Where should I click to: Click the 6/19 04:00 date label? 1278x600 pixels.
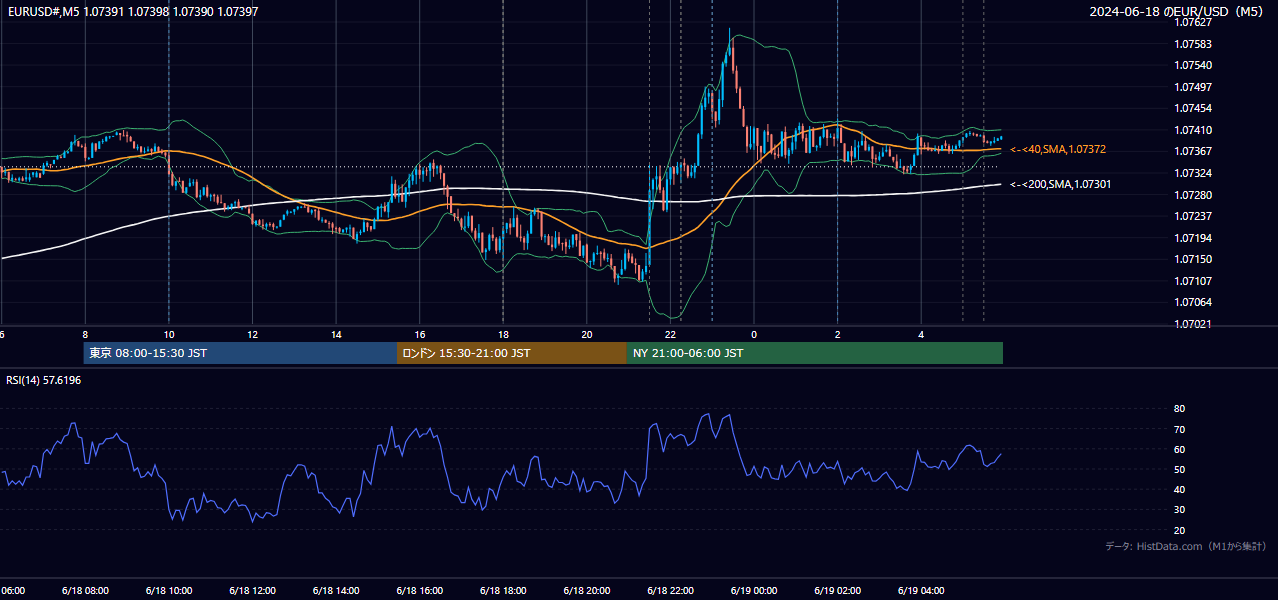(922, 590)
